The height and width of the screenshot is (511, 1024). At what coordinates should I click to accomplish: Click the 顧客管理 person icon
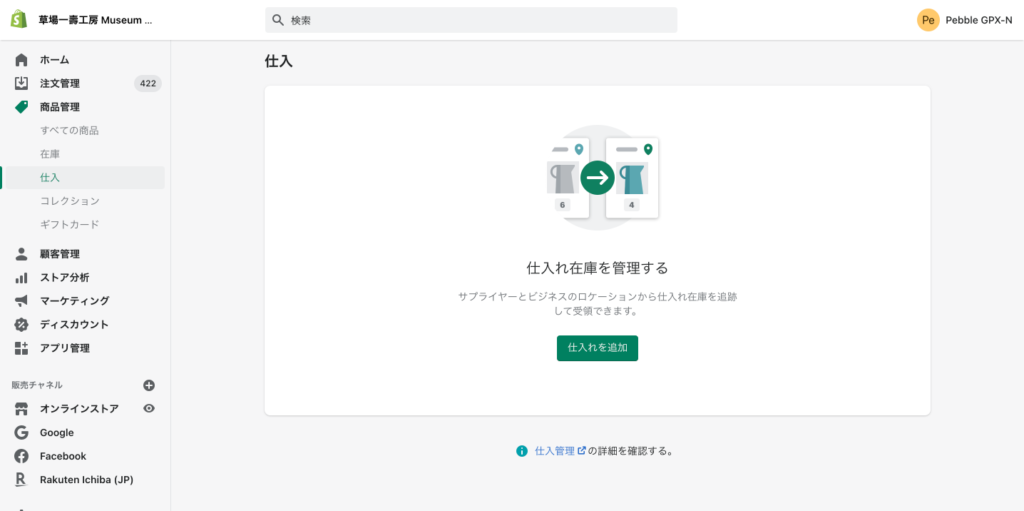(21, 254)
